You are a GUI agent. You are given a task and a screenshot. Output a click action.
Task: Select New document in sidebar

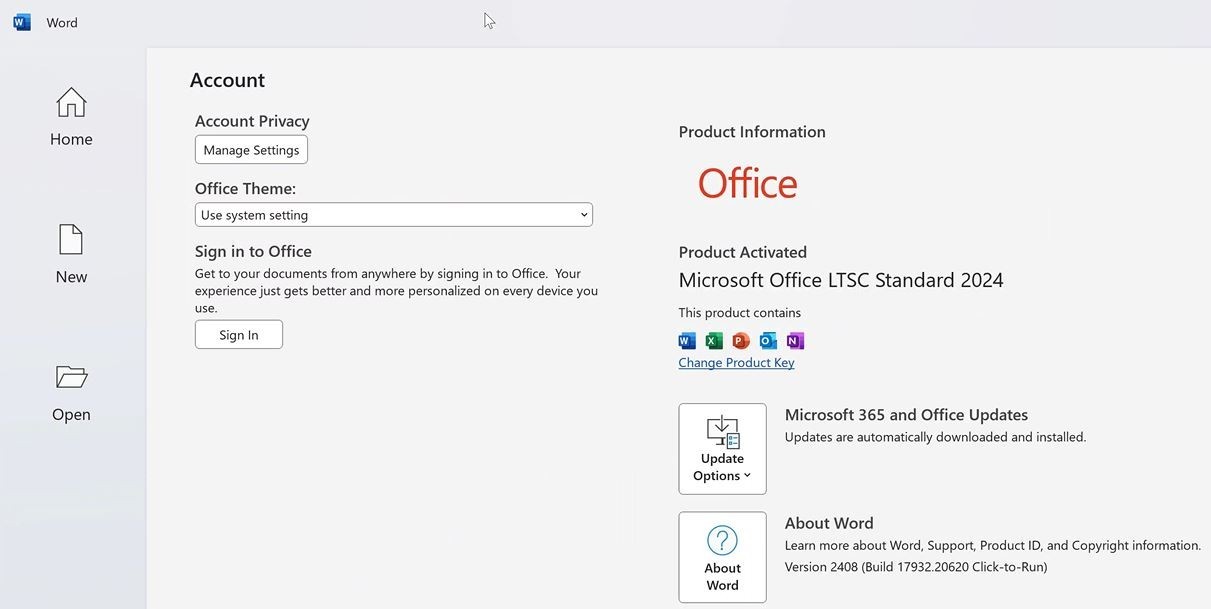point(71,254)
